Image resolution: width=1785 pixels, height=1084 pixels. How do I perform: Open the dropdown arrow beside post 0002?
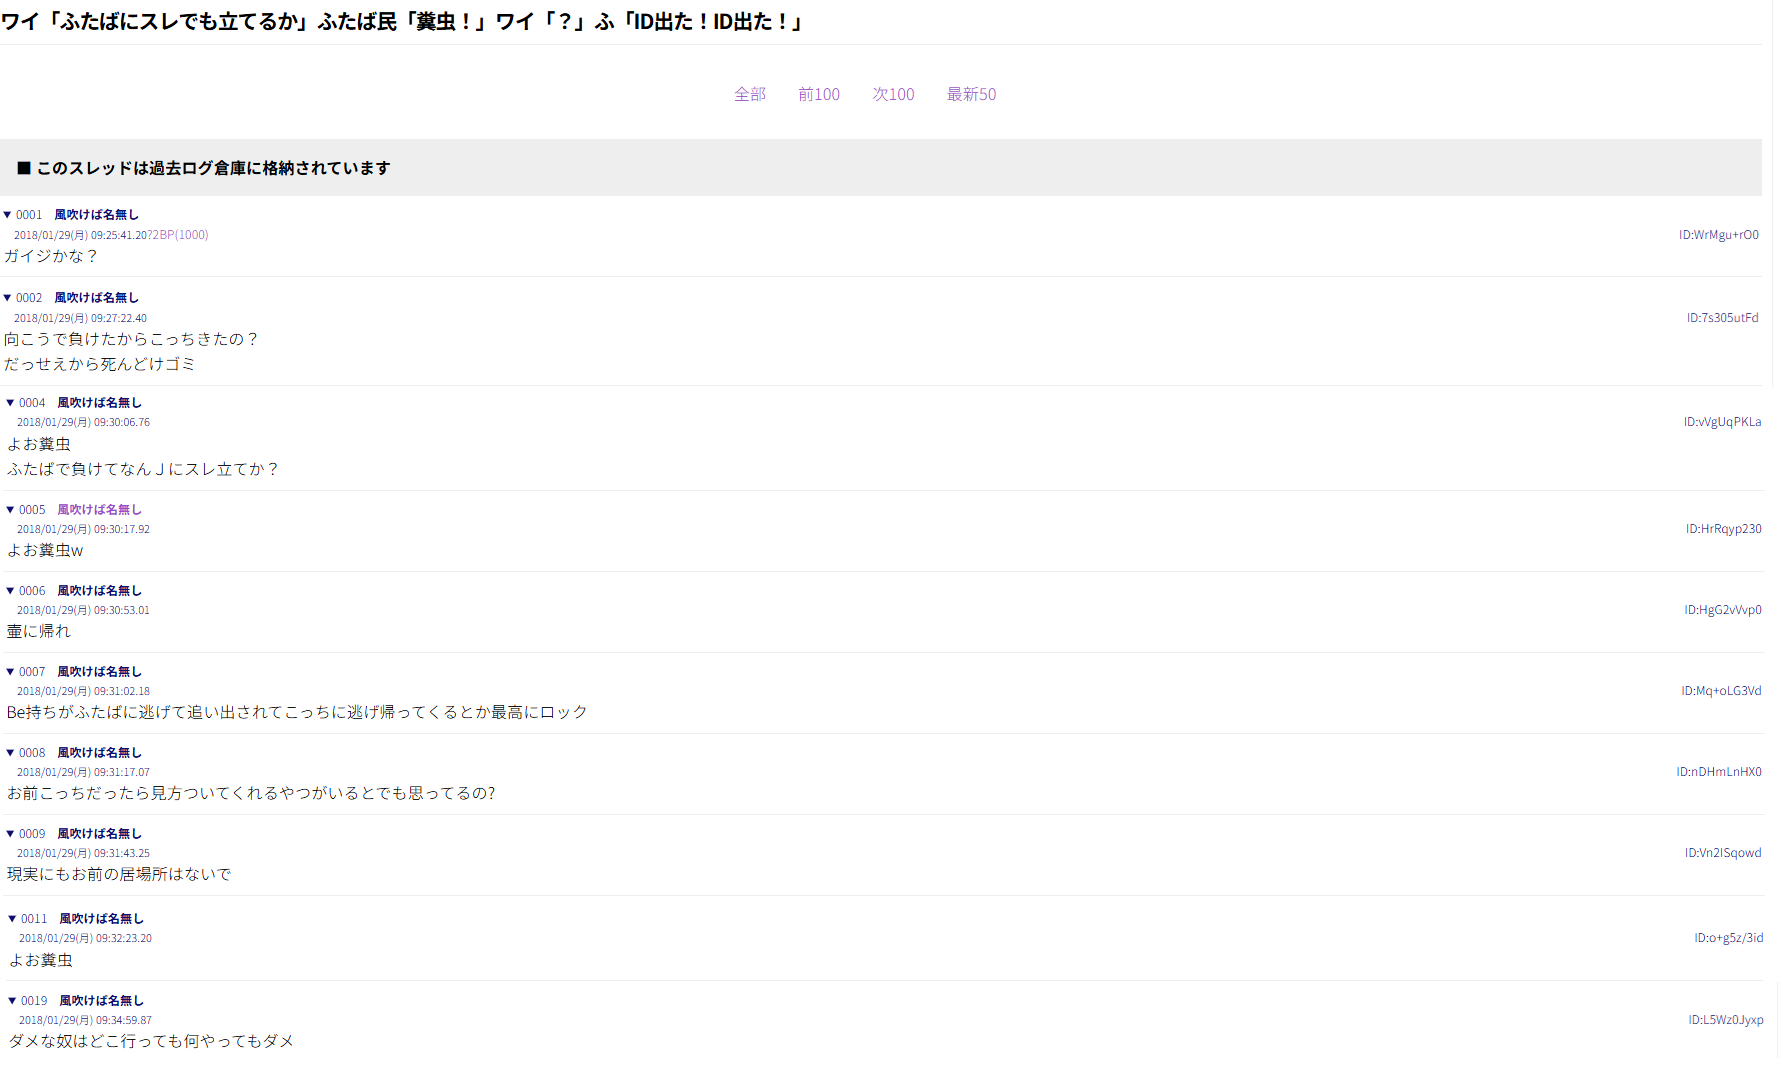tap(7, 298)
